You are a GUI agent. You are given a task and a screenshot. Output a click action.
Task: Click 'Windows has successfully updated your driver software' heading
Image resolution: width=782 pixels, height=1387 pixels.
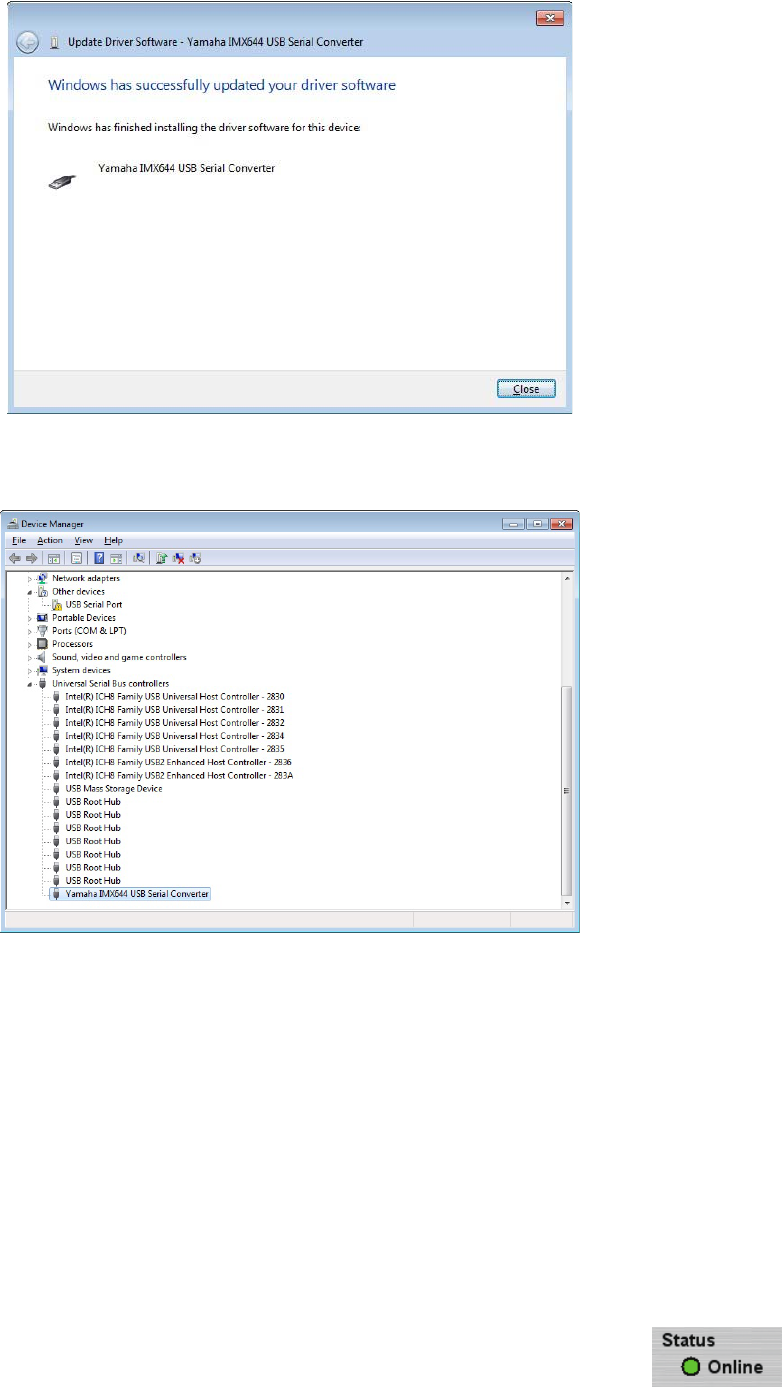pyautogui.click(x=222, y=85)
